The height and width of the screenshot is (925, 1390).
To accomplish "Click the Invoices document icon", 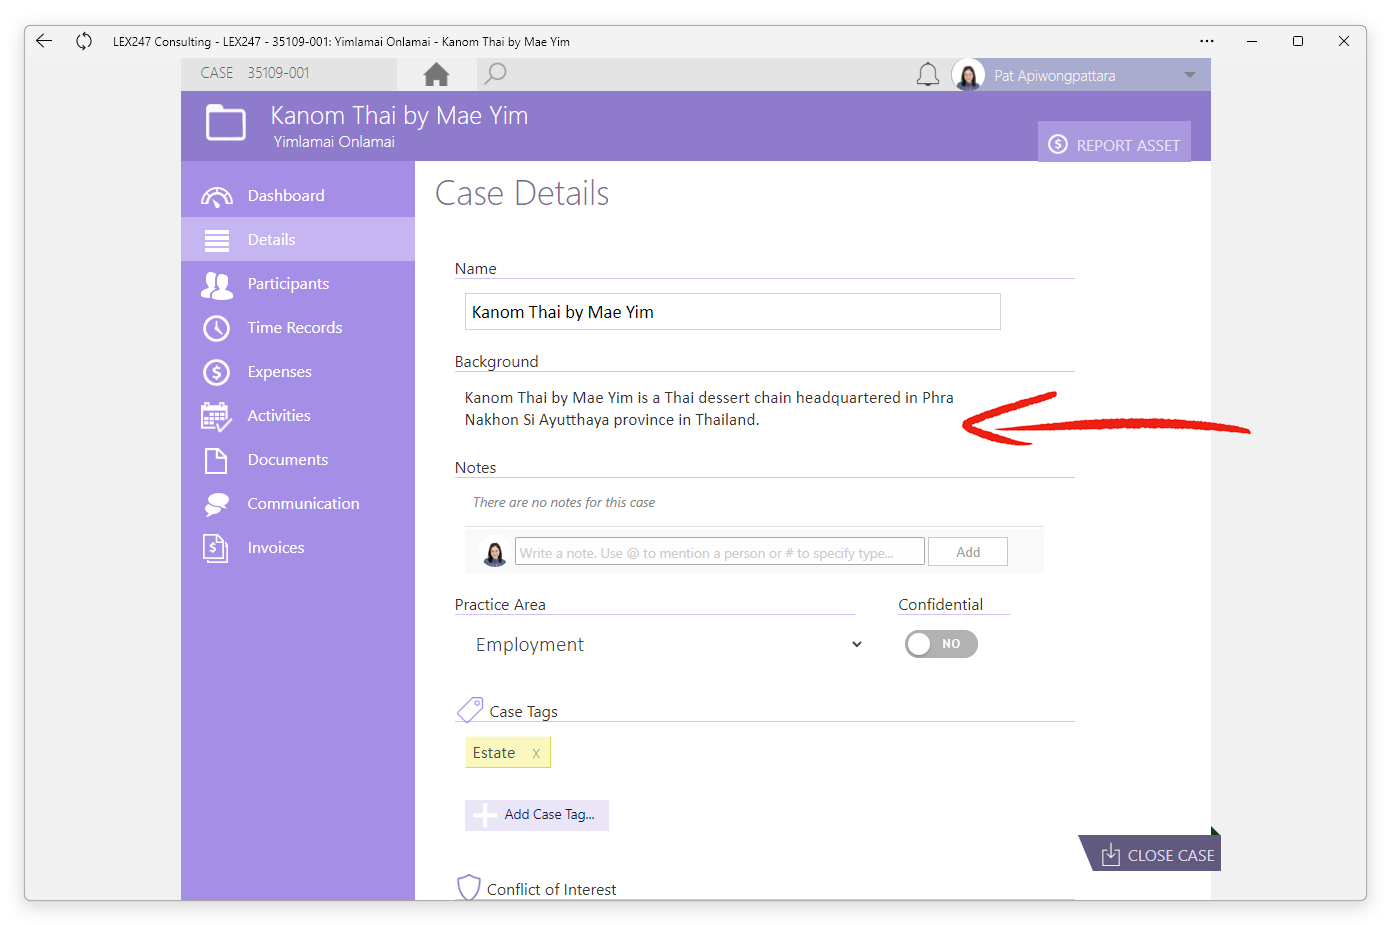I will [216, 548].
